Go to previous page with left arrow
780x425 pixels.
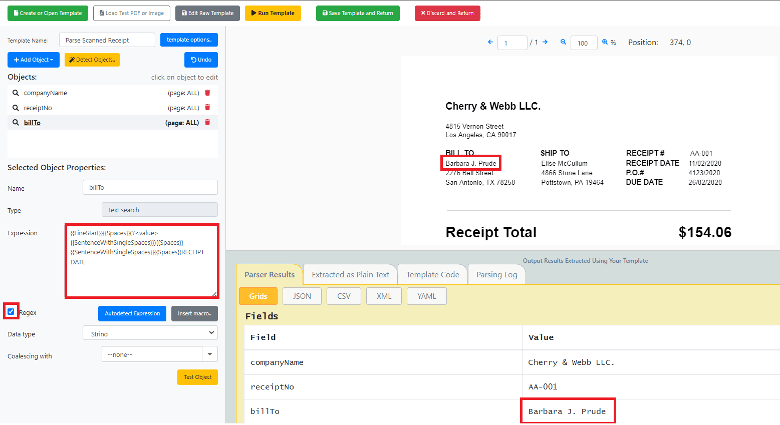point(490,42)
